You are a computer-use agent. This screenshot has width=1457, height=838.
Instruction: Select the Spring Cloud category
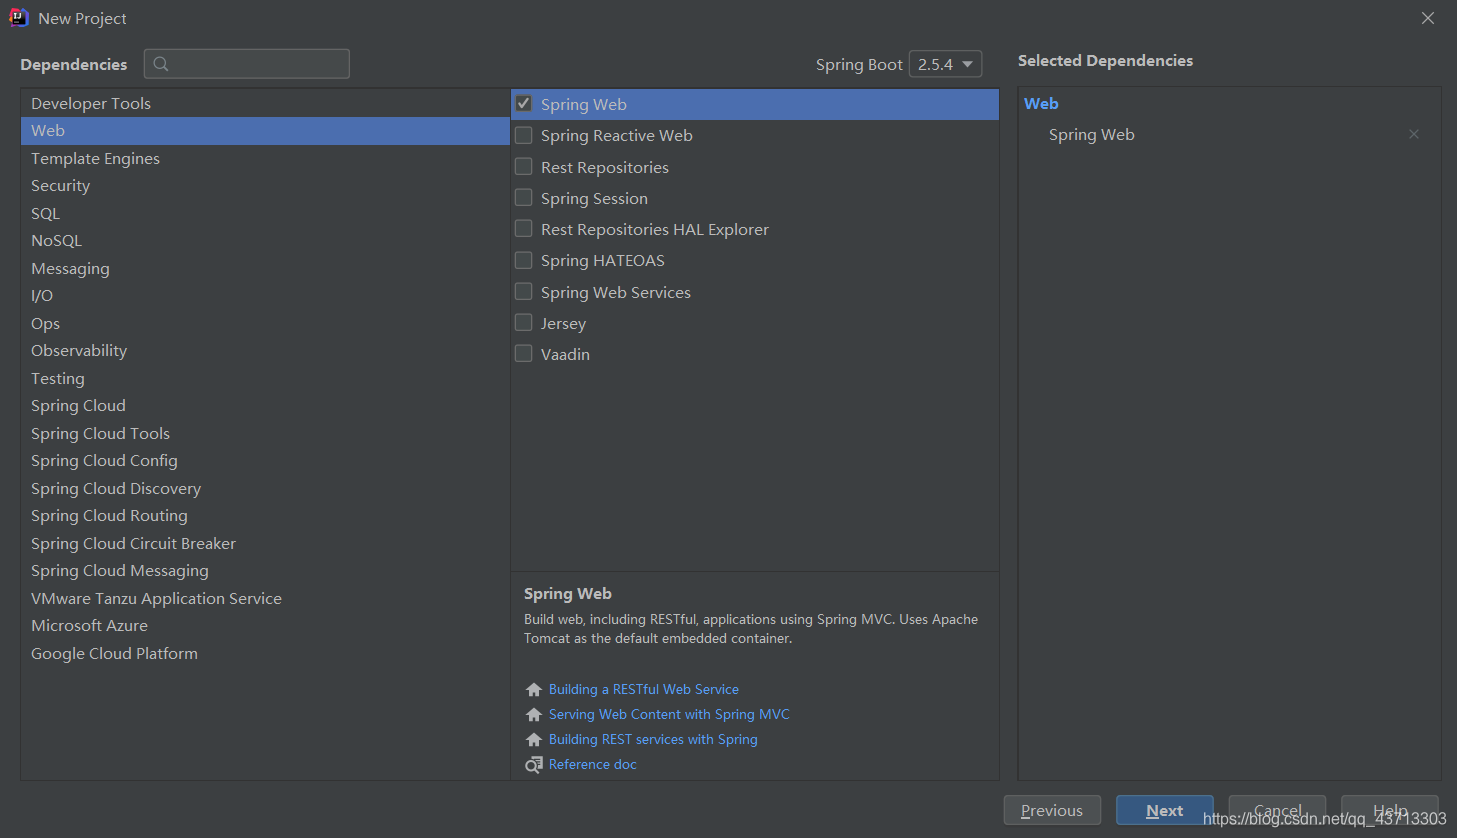pos(265,406)
